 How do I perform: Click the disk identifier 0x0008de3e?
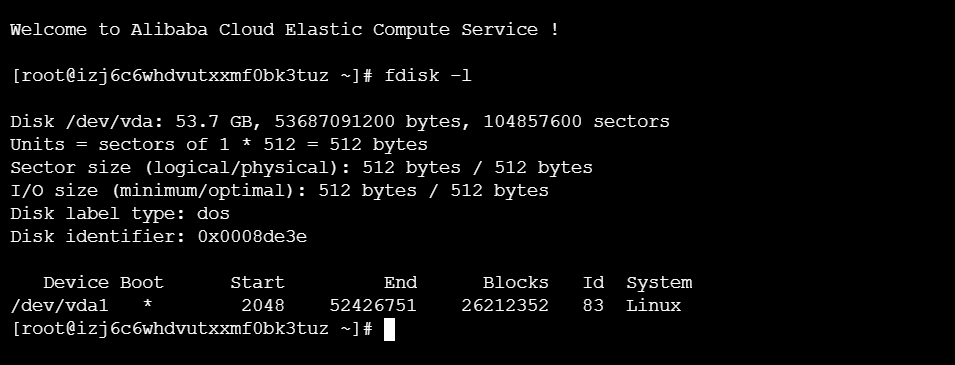click(x=252, y=237)
